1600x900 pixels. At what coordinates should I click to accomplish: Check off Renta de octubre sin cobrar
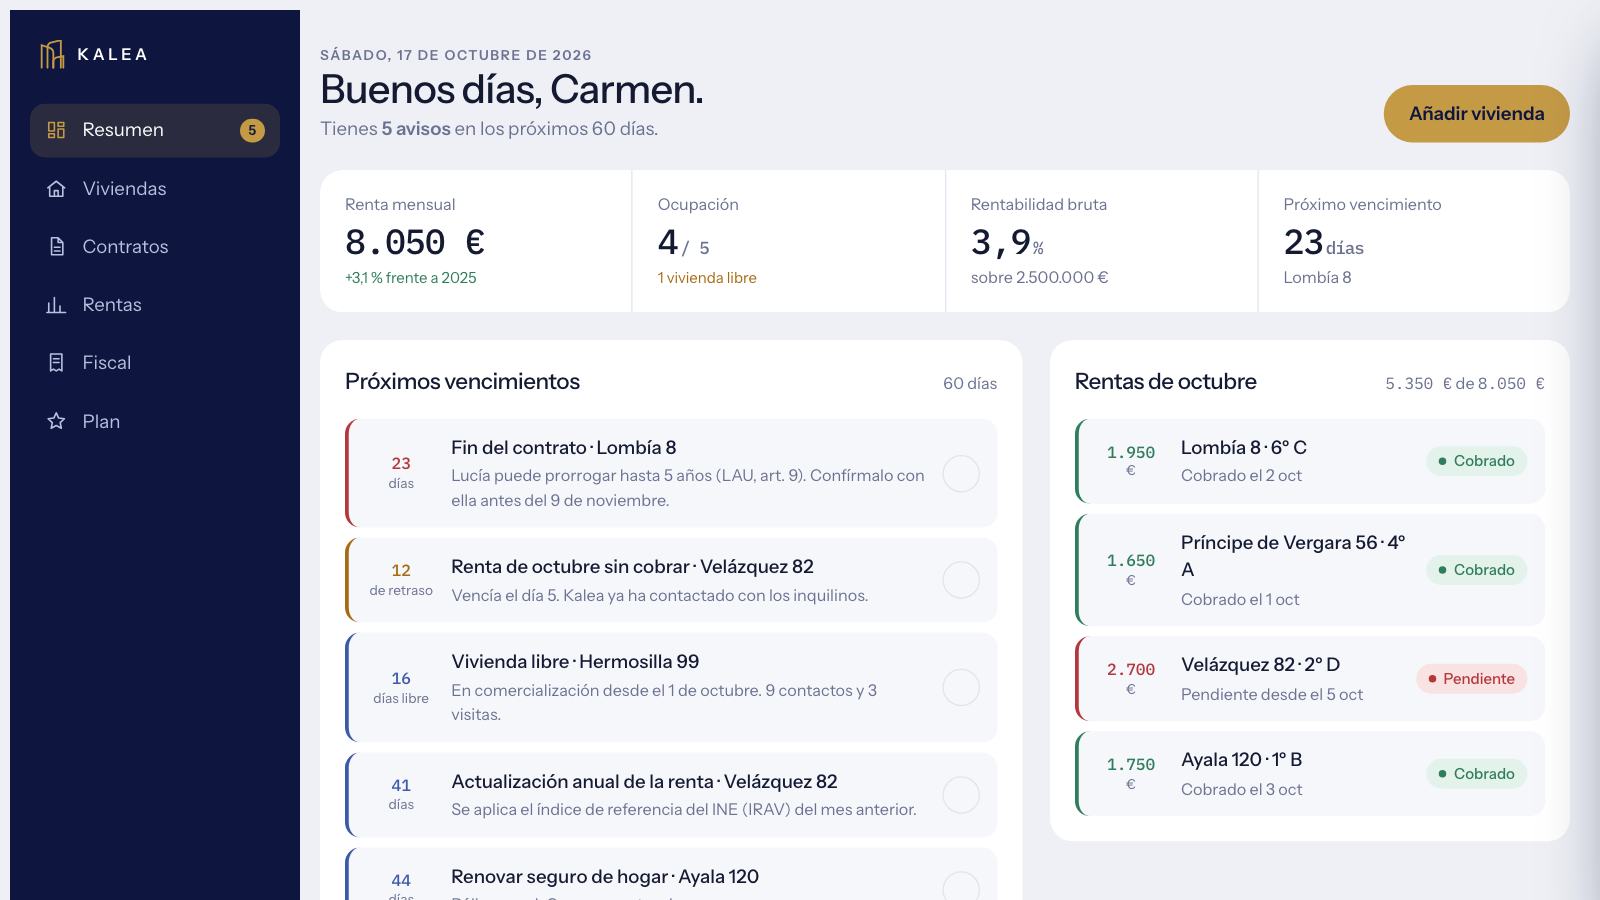coord(961,580)
